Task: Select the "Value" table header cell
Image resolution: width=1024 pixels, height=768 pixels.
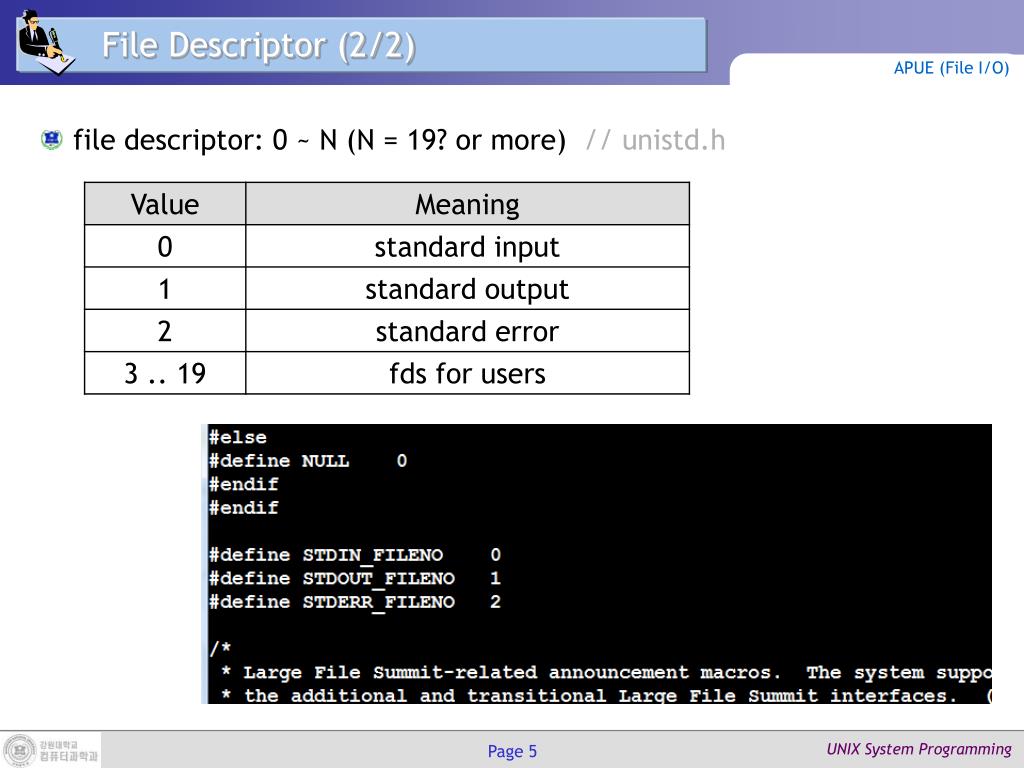Action: point(165,205)
